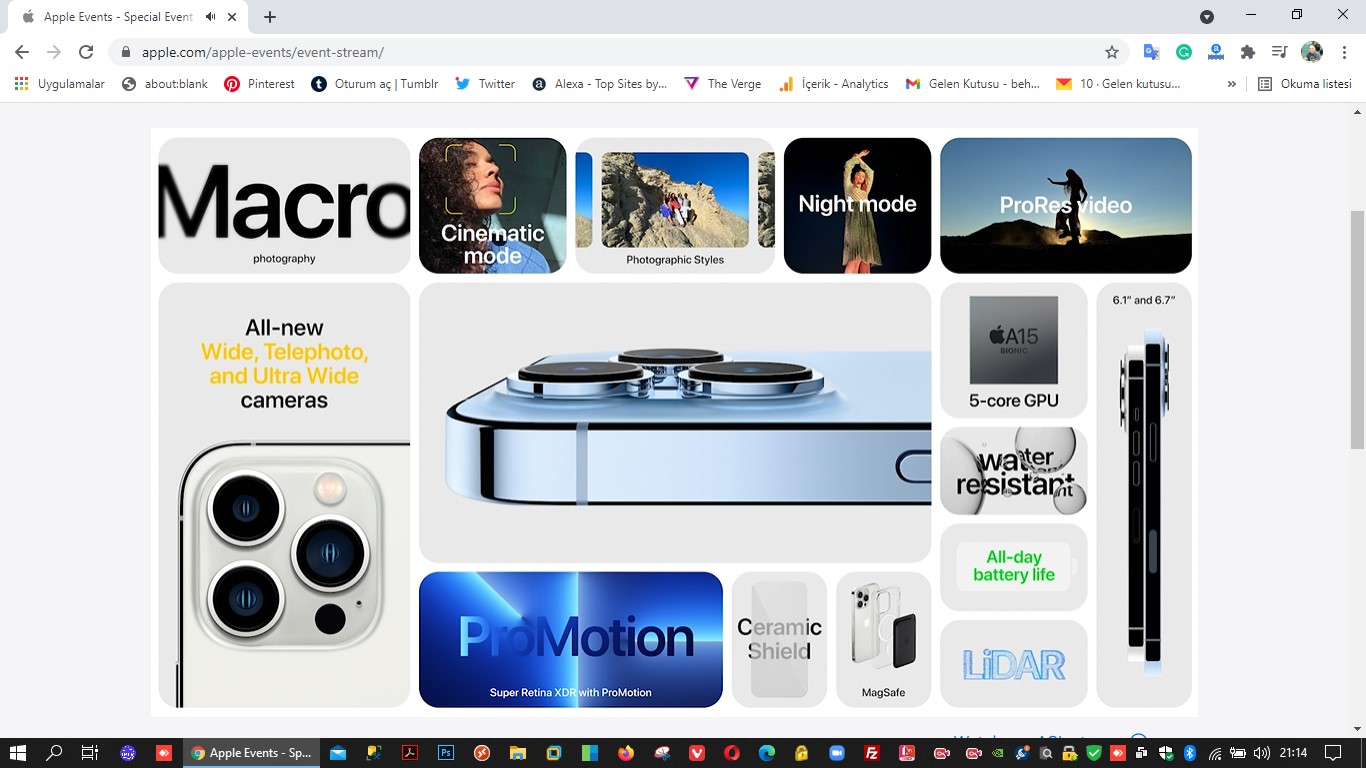
Task: Open the İçerik - Analytics bookmark
Action: pyautogui.click(x=834, y=84)
